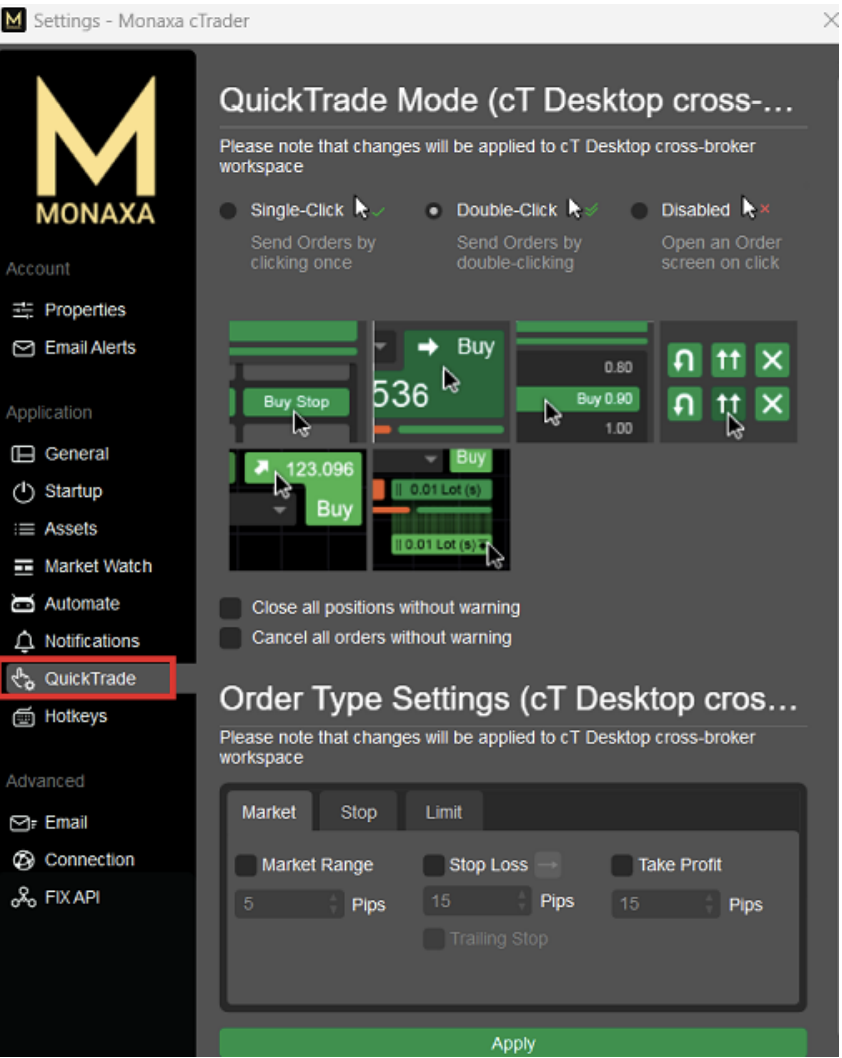Click the Notifications bell icon

pyautogui.click(x=24, y=642)
